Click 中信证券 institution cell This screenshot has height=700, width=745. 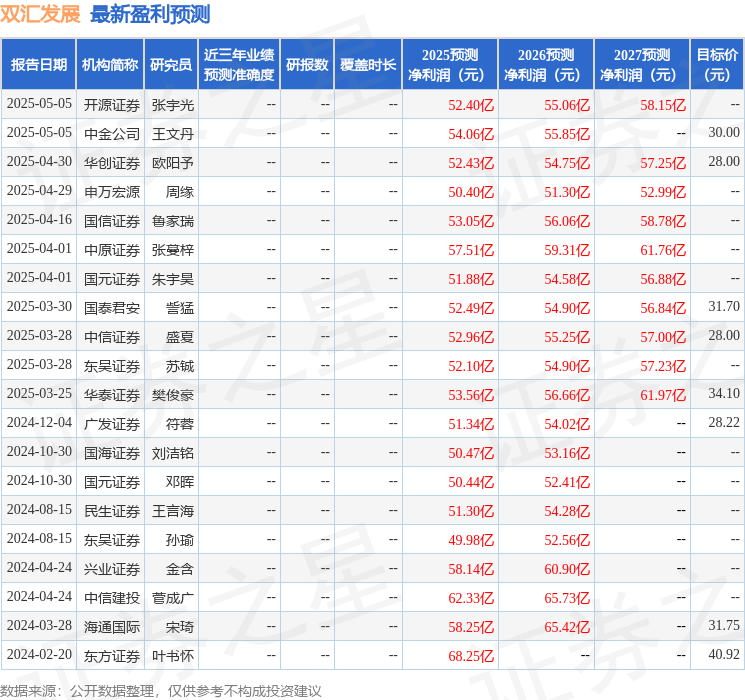(x=112, y=337)
